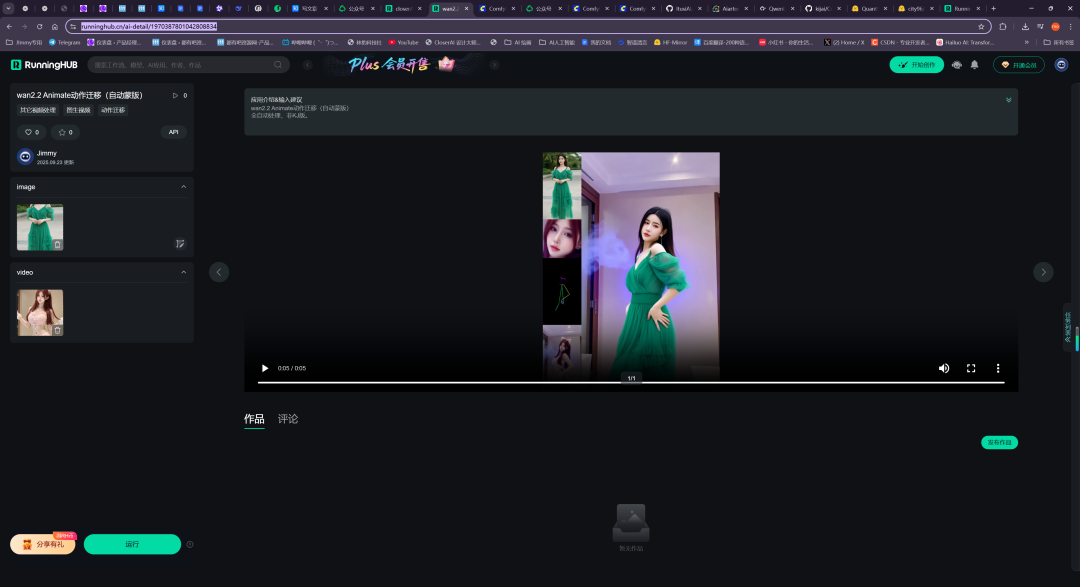Viewport: 1080px width, 587px height.
Task: Switch to the city96 browser tab
Action: coord(915,8)
